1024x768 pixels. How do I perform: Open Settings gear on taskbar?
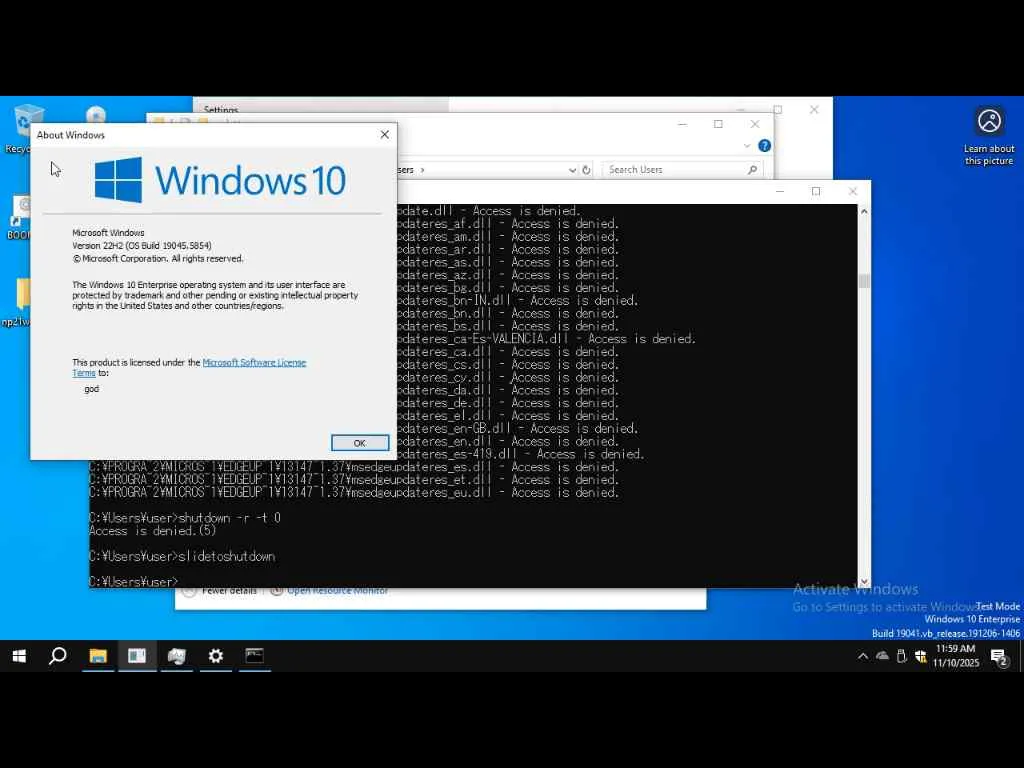pyautogui.click(x=216, y=656)
